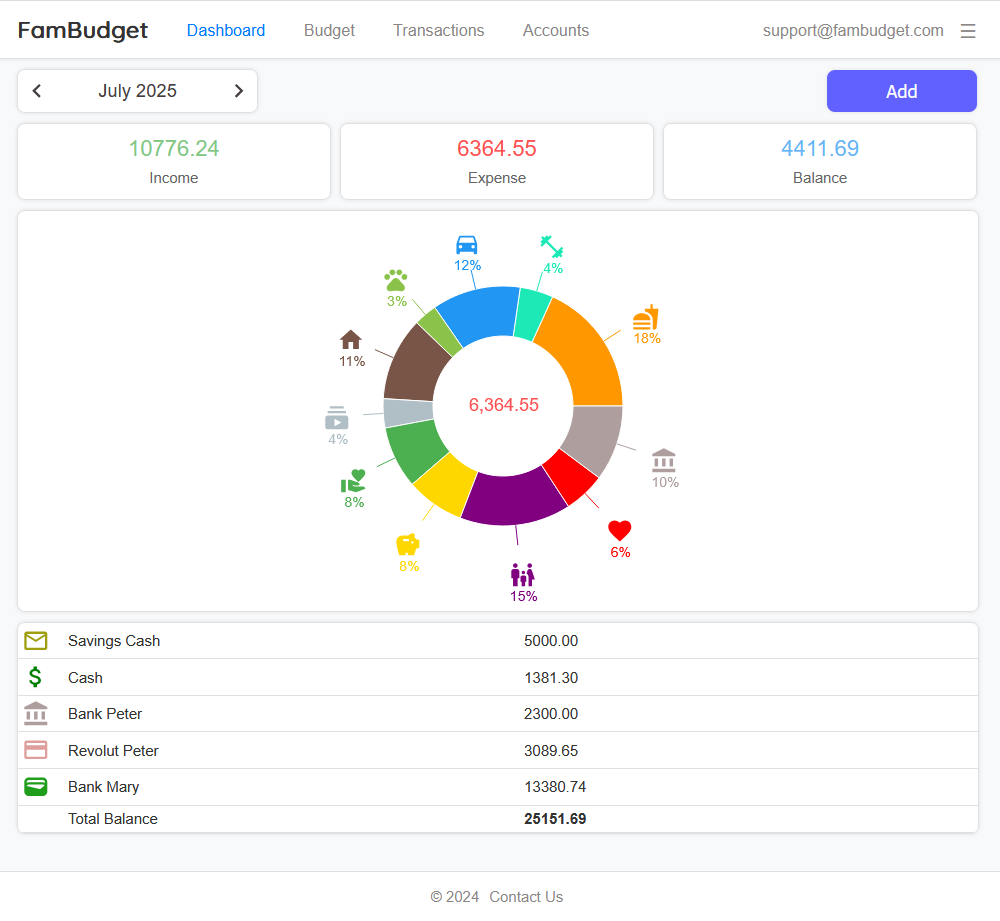Click the yellow piggy bank savings icon
Viewport: 1000px width, 921px height.
point(406,543)
